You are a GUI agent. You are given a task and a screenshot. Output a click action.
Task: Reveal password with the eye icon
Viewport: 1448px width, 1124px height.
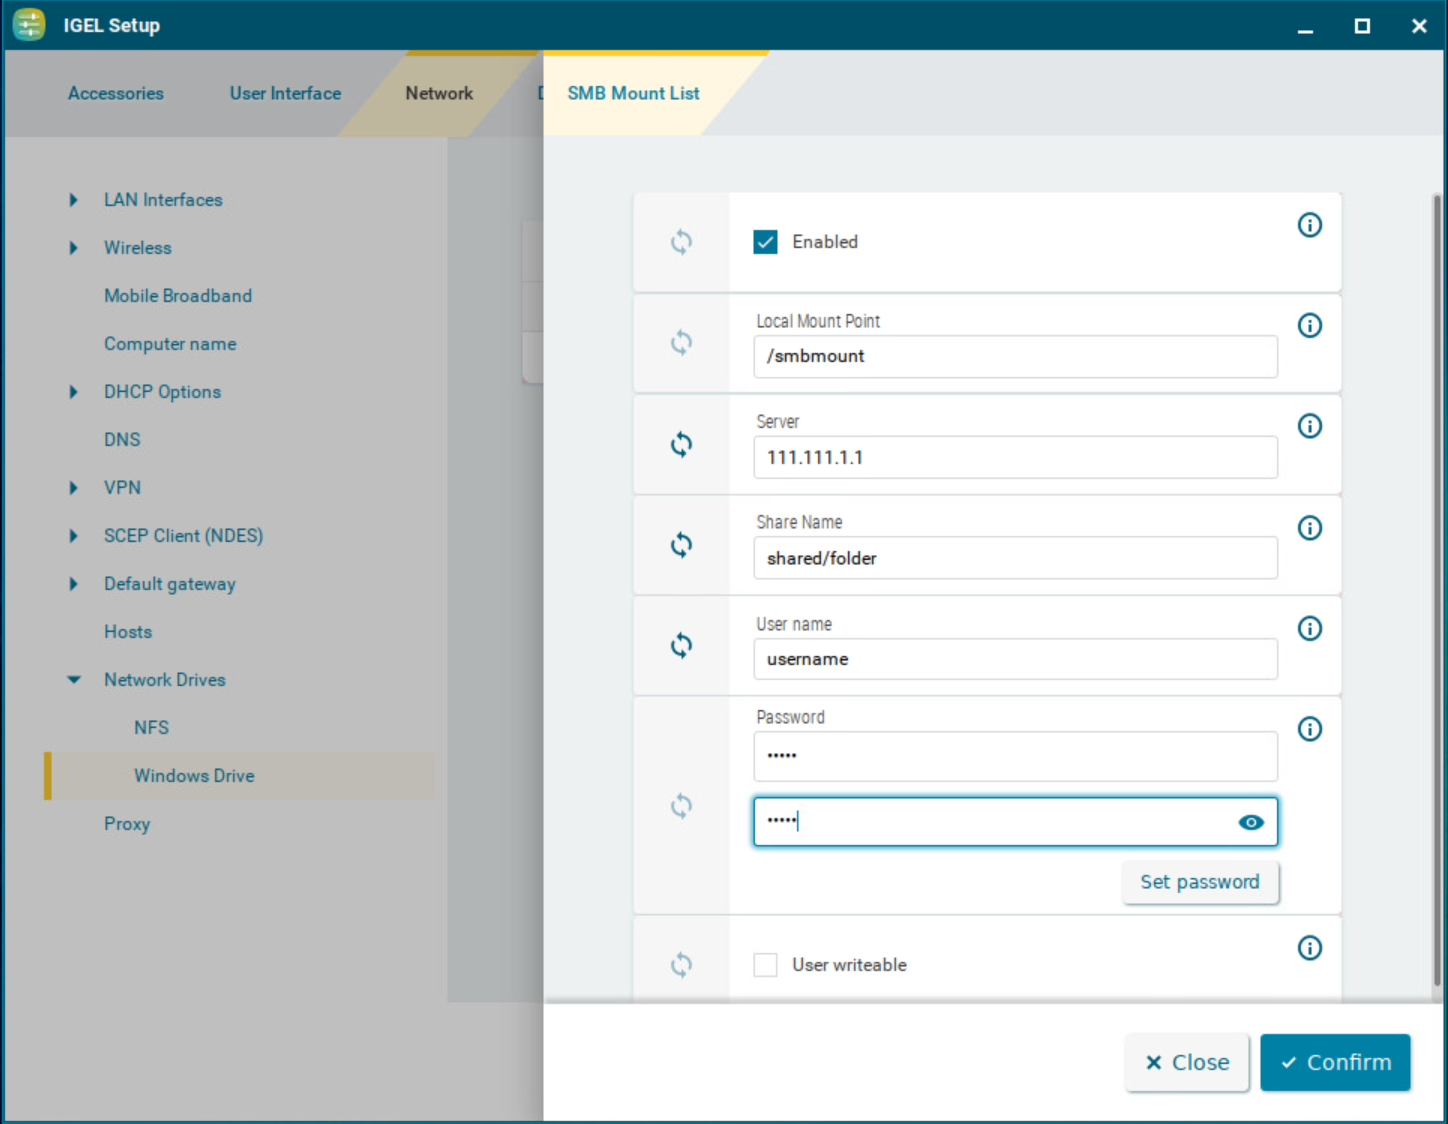[x=1250, y=822]
